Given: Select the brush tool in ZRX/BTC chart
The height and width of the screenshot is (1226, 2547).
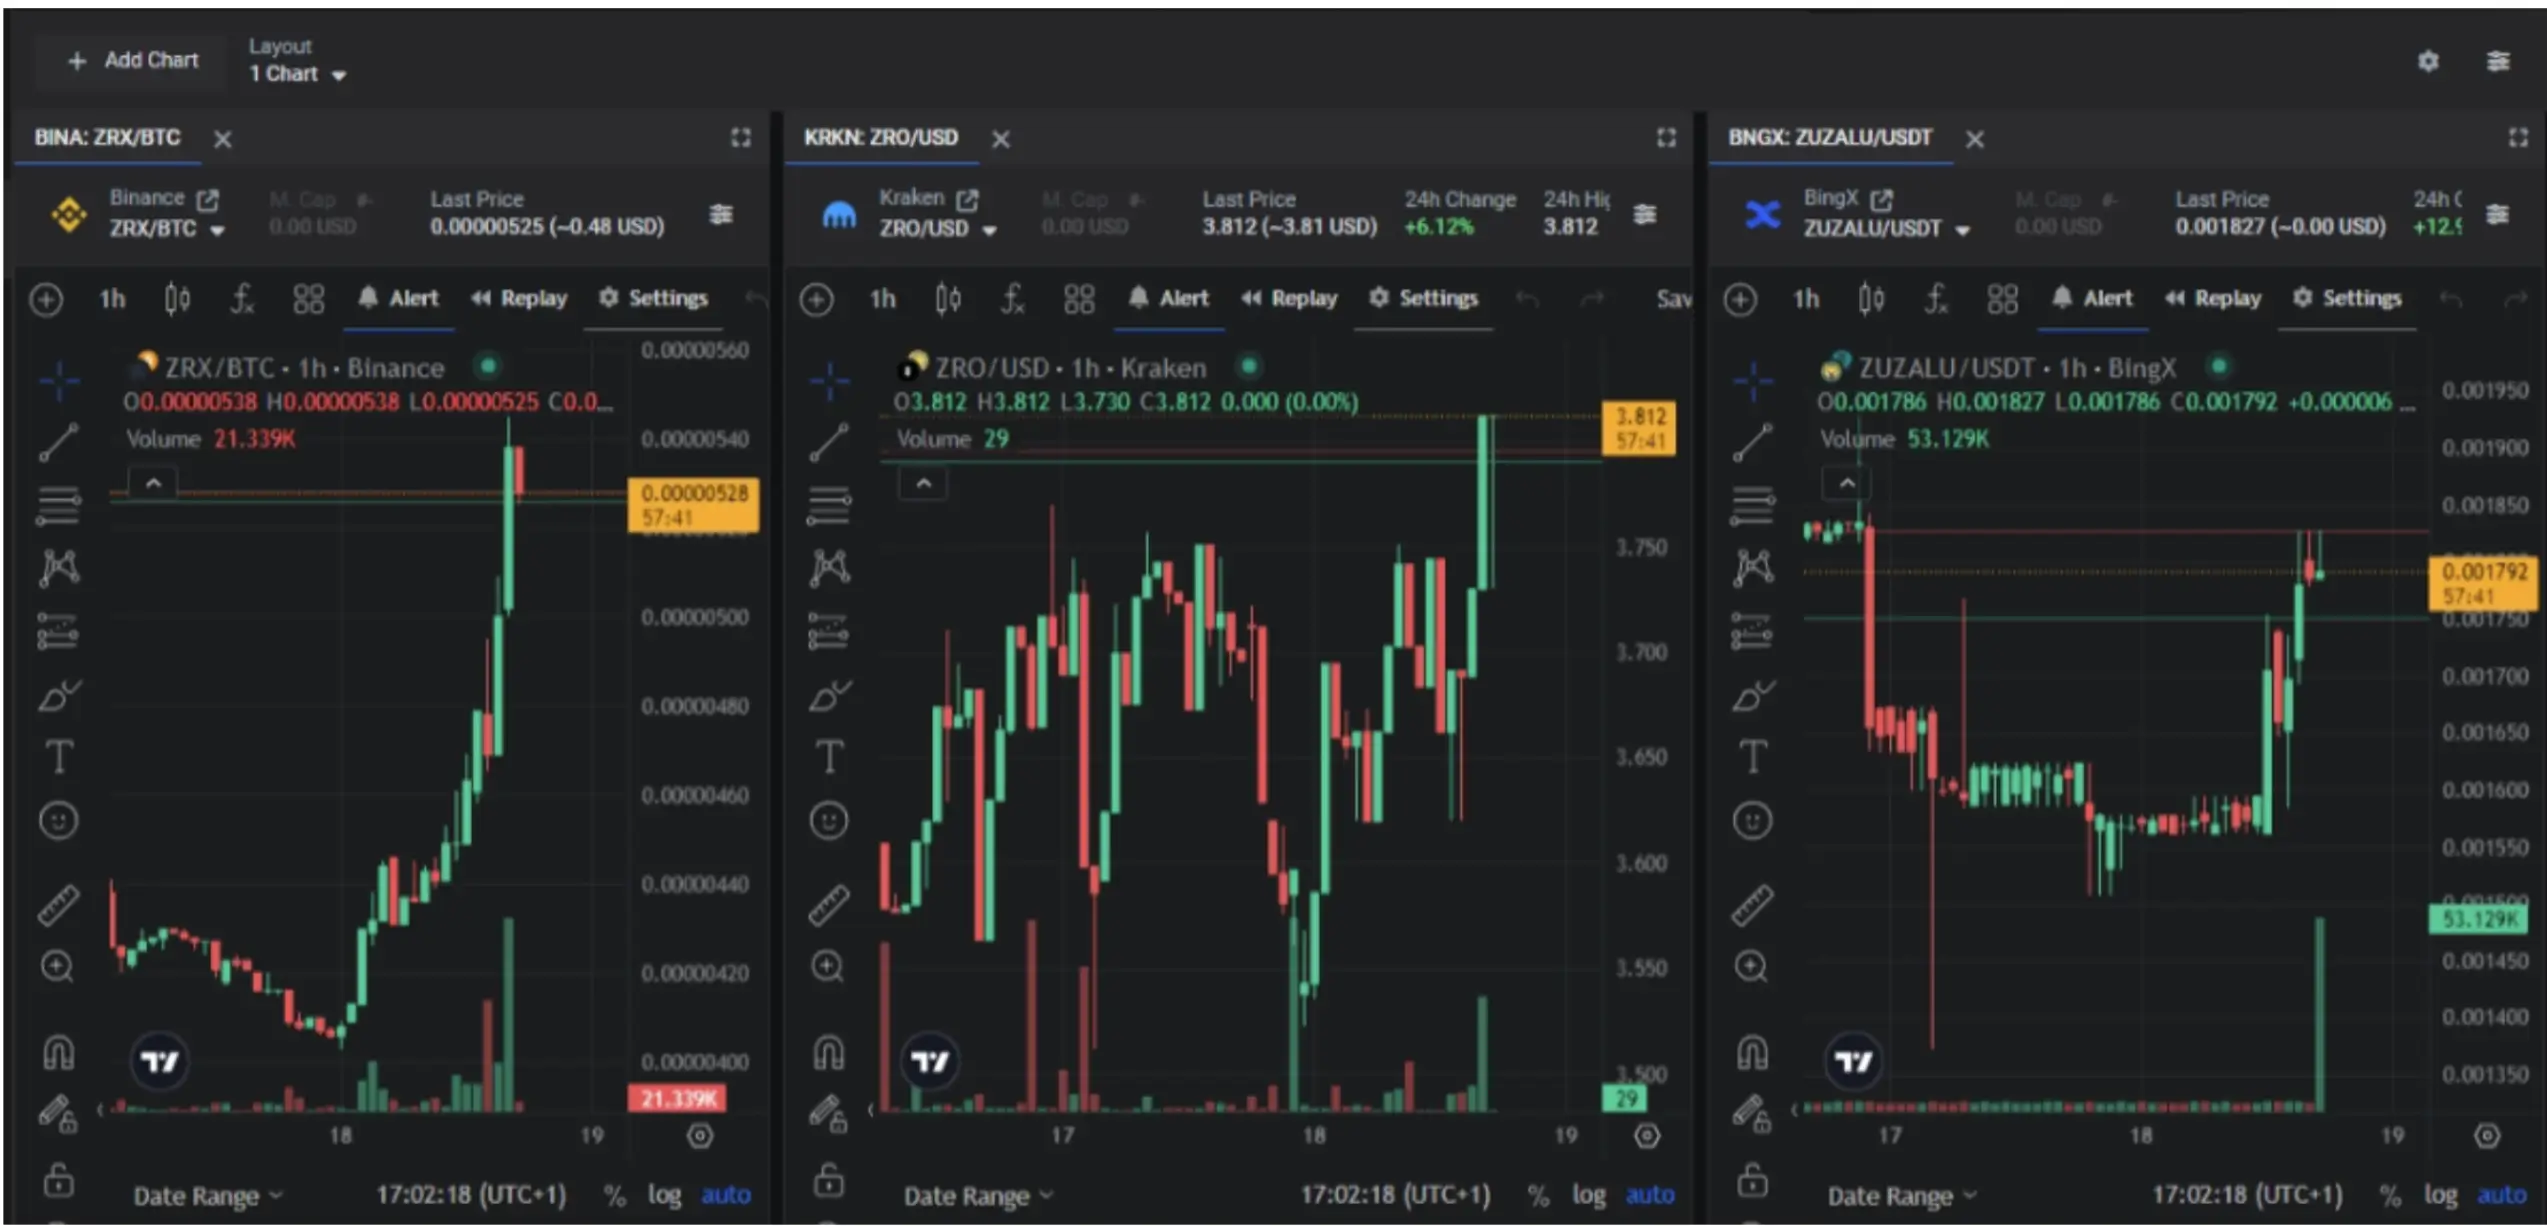Looking at the screenshot, I should point(59,695).
